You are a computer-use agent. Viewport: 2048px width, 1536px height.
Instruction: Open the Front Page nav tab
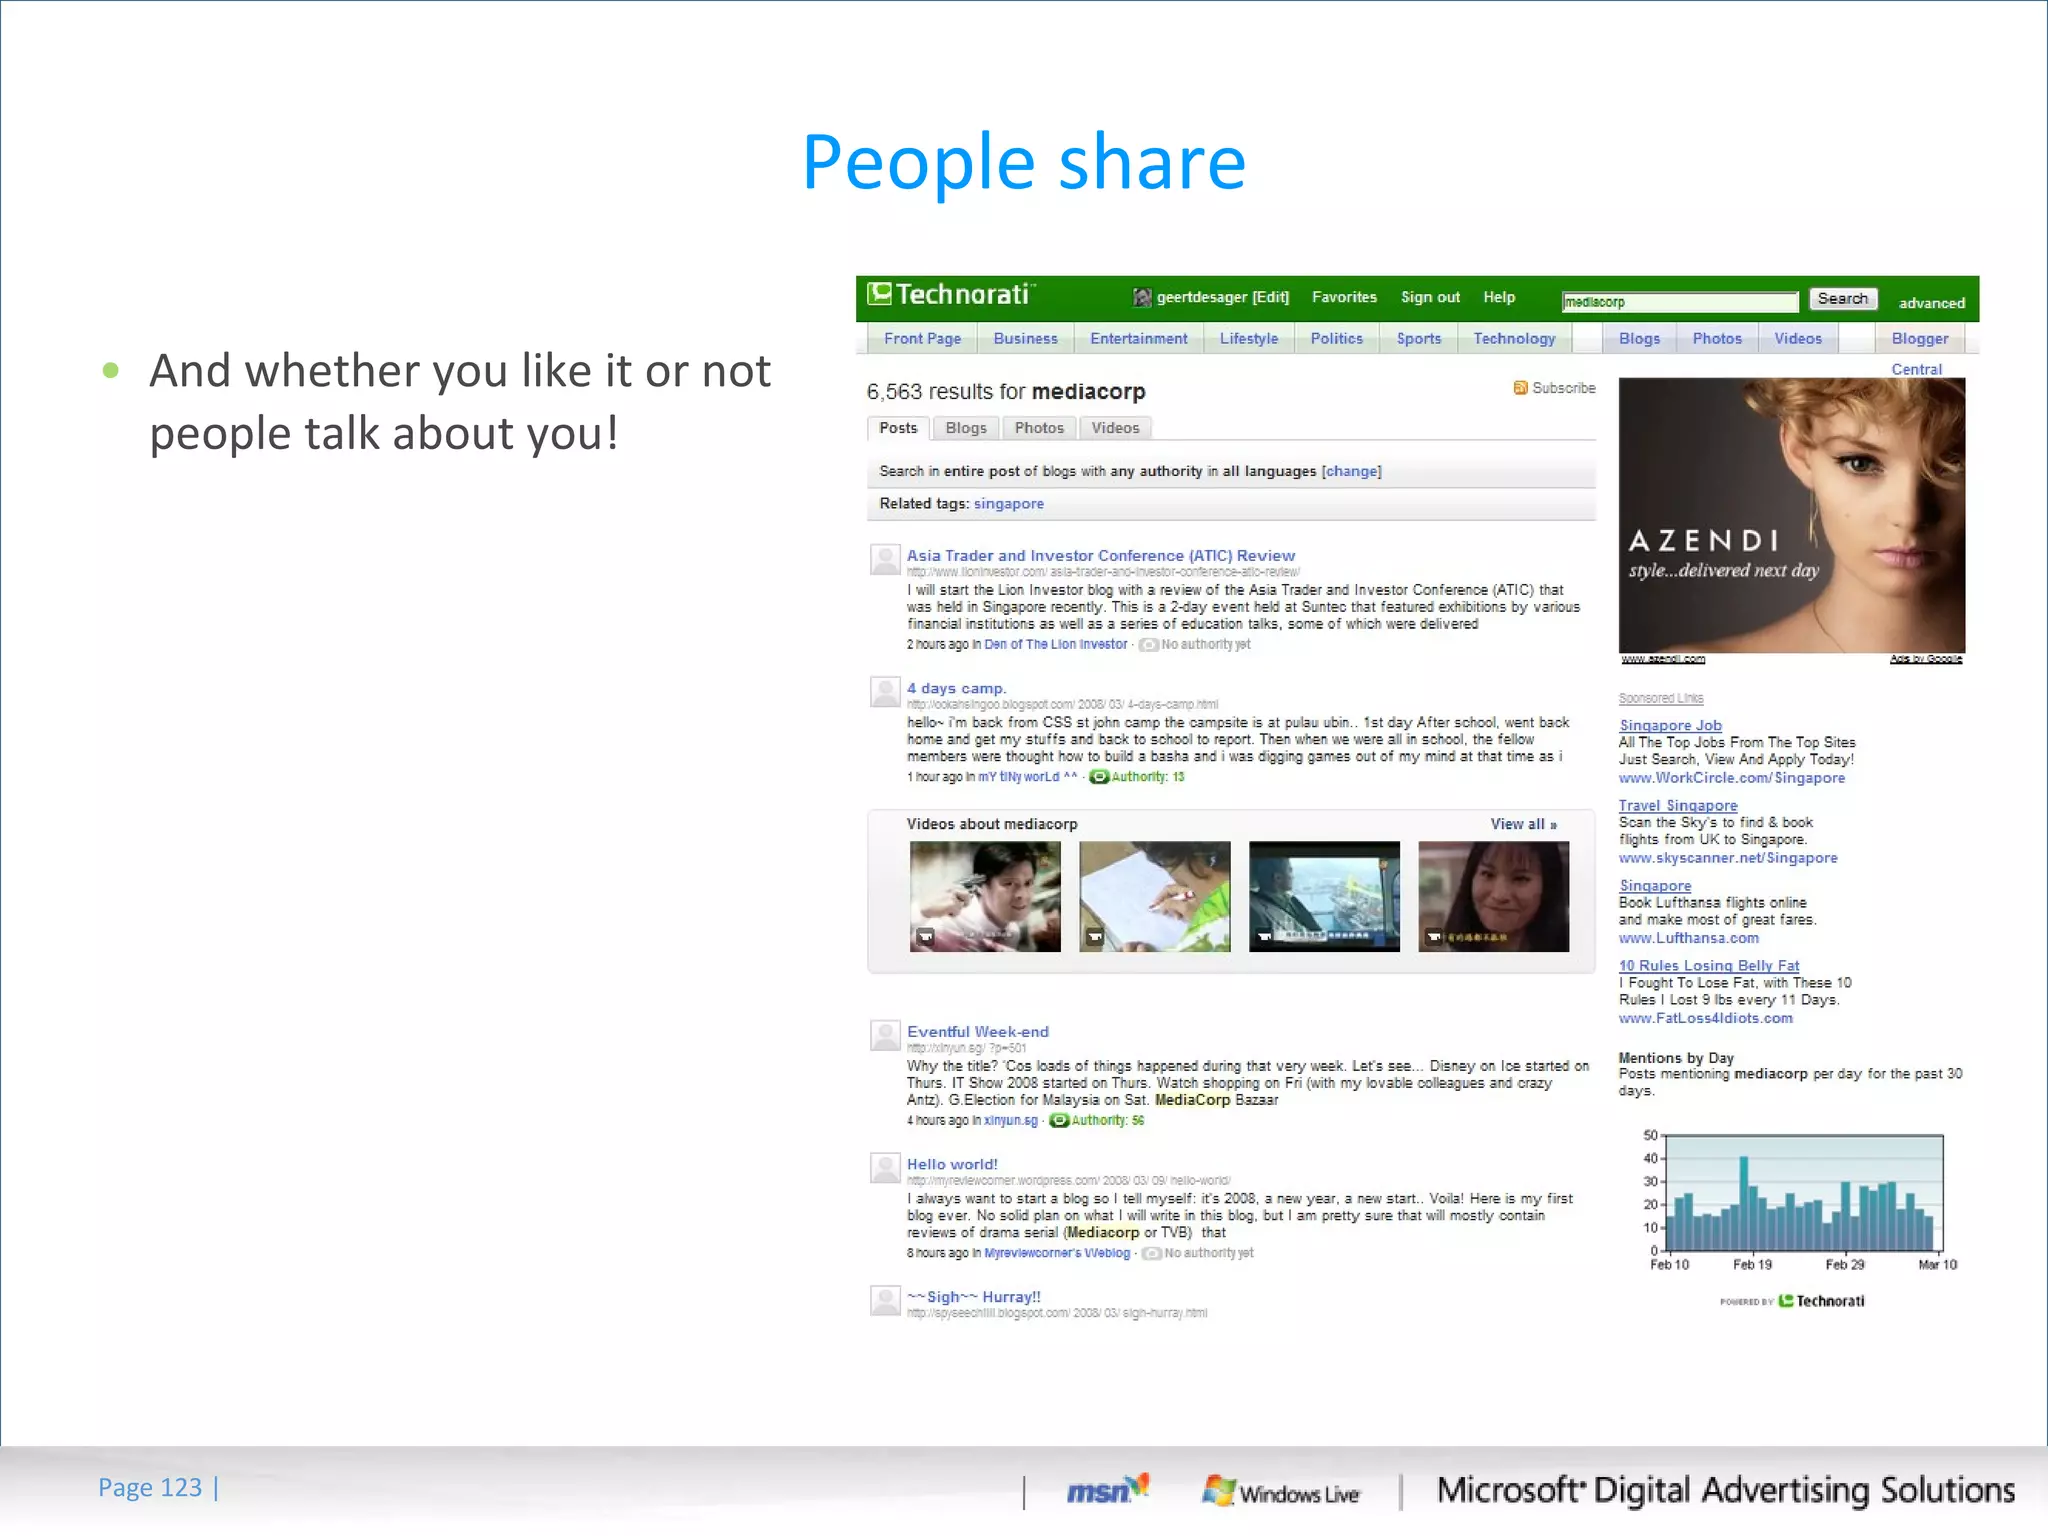[x=922, y=339]
